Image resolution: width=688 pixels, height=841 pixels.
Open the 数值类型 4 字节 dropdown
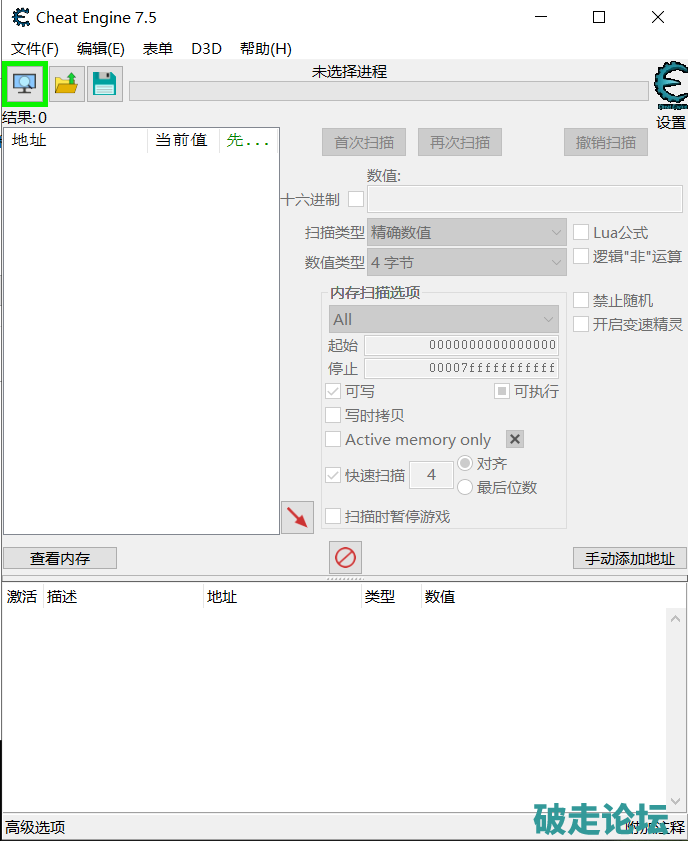coord(466,263)
